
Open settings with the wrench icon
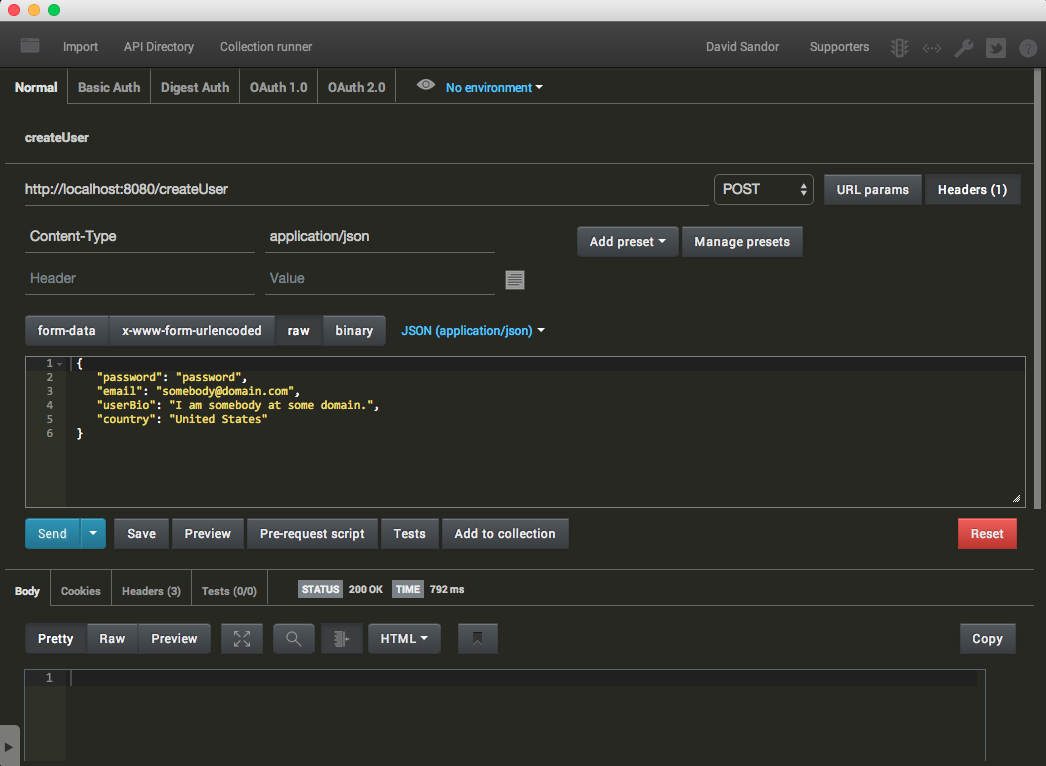[963, 48]
